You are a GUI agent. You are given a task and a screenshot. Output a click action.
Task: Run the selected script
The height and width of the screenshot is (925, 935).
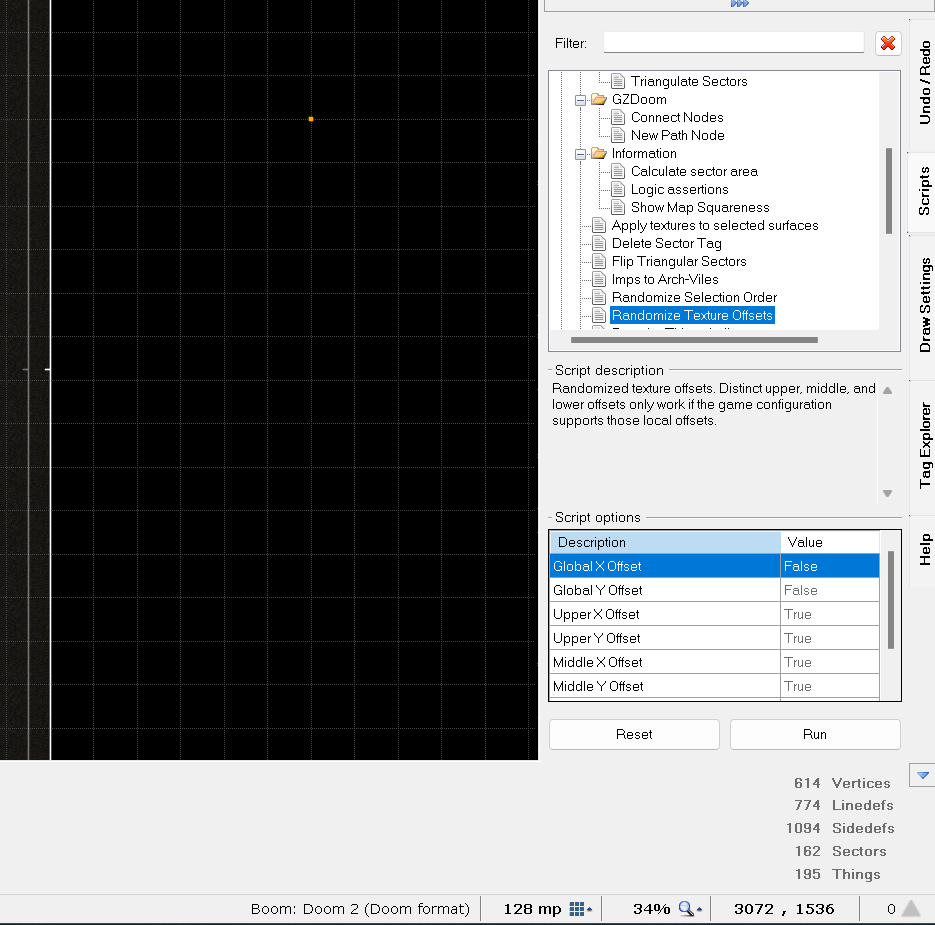click(x=815, y=734)
